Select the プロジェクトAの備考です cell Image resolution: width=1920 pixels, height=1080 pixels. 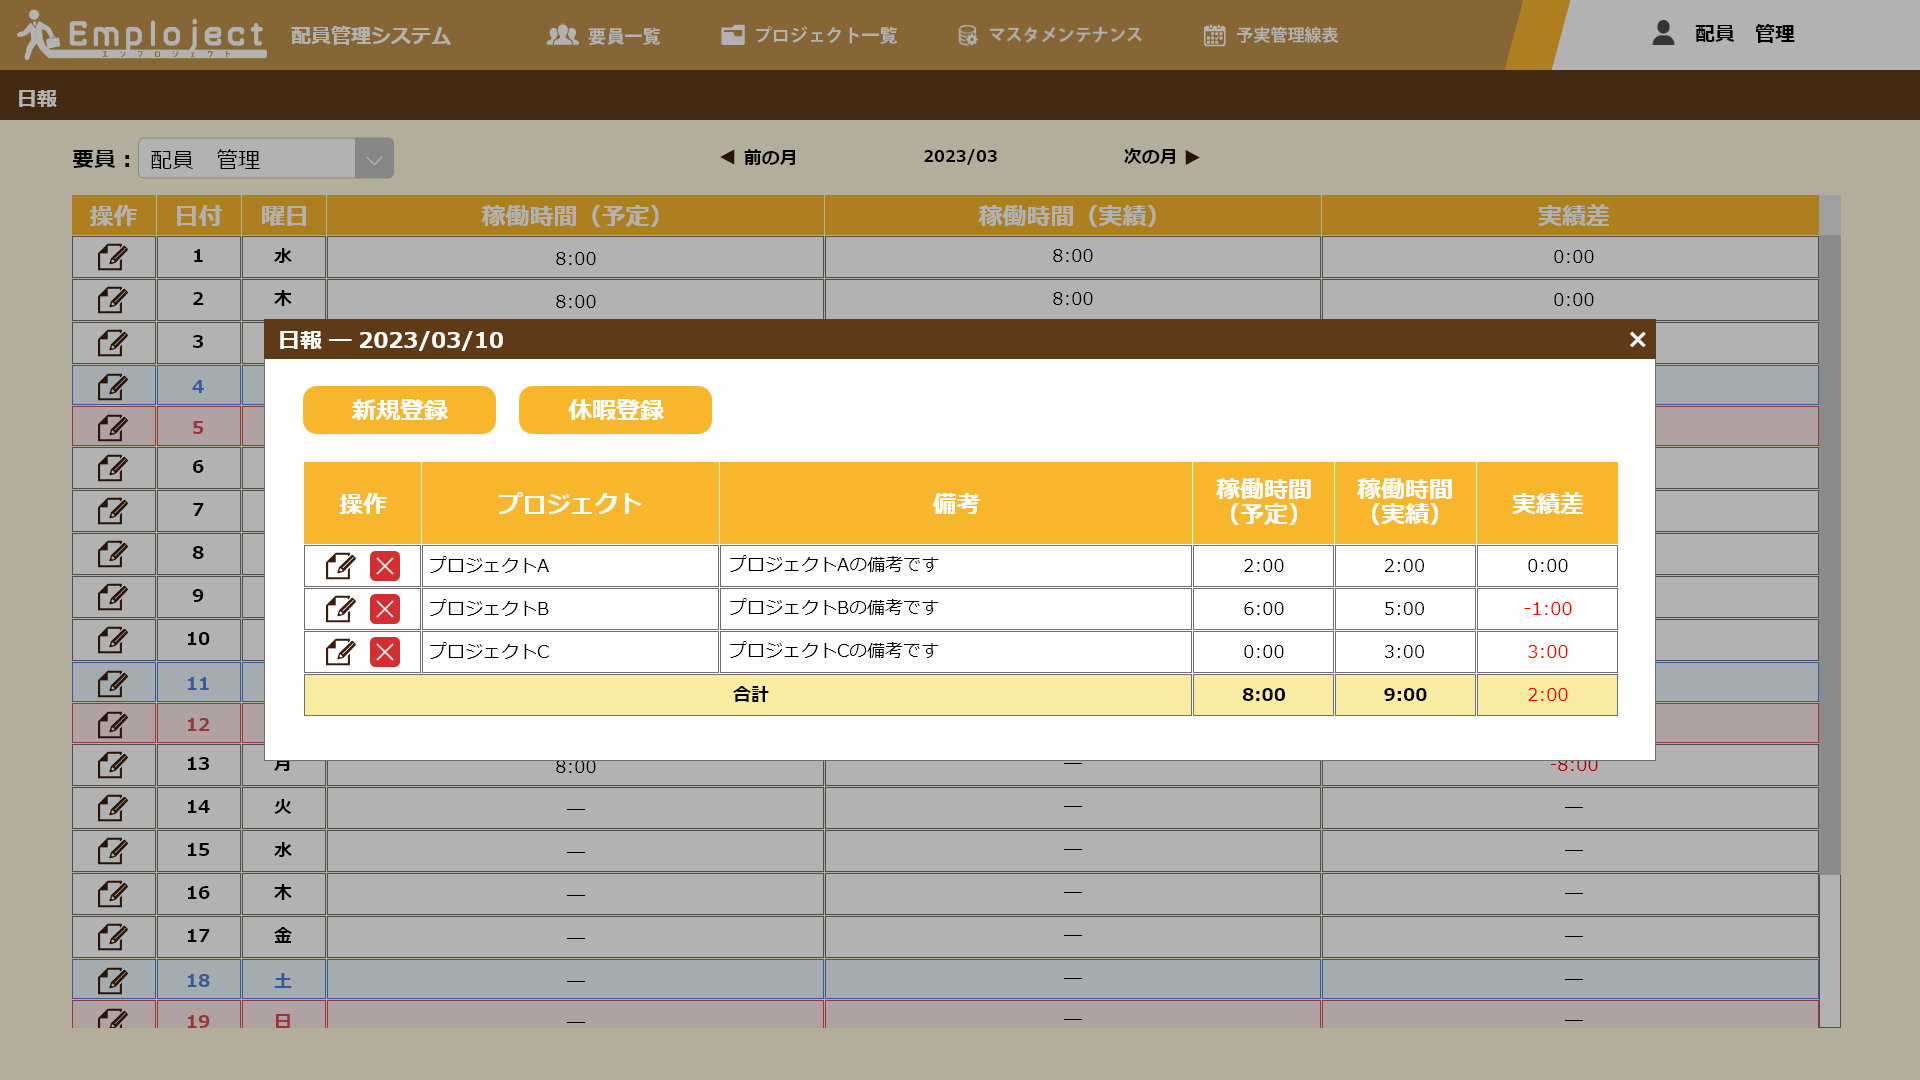tap(955, 566)
